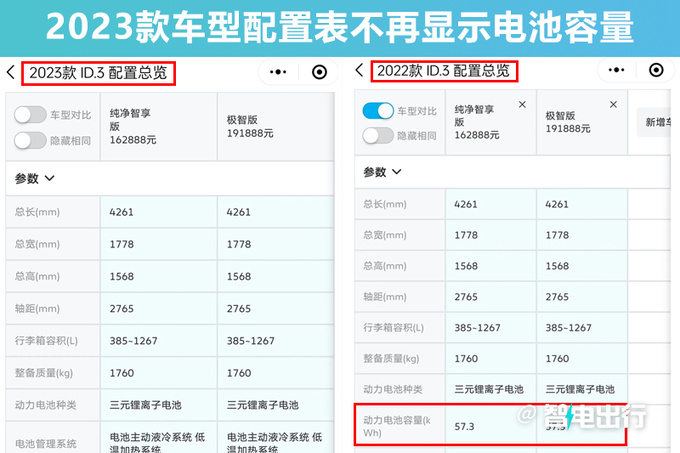Select 极智版 191888元 header in 2022款 panel
This screenshot has width=680, height=453.
[x=582, y=122]
